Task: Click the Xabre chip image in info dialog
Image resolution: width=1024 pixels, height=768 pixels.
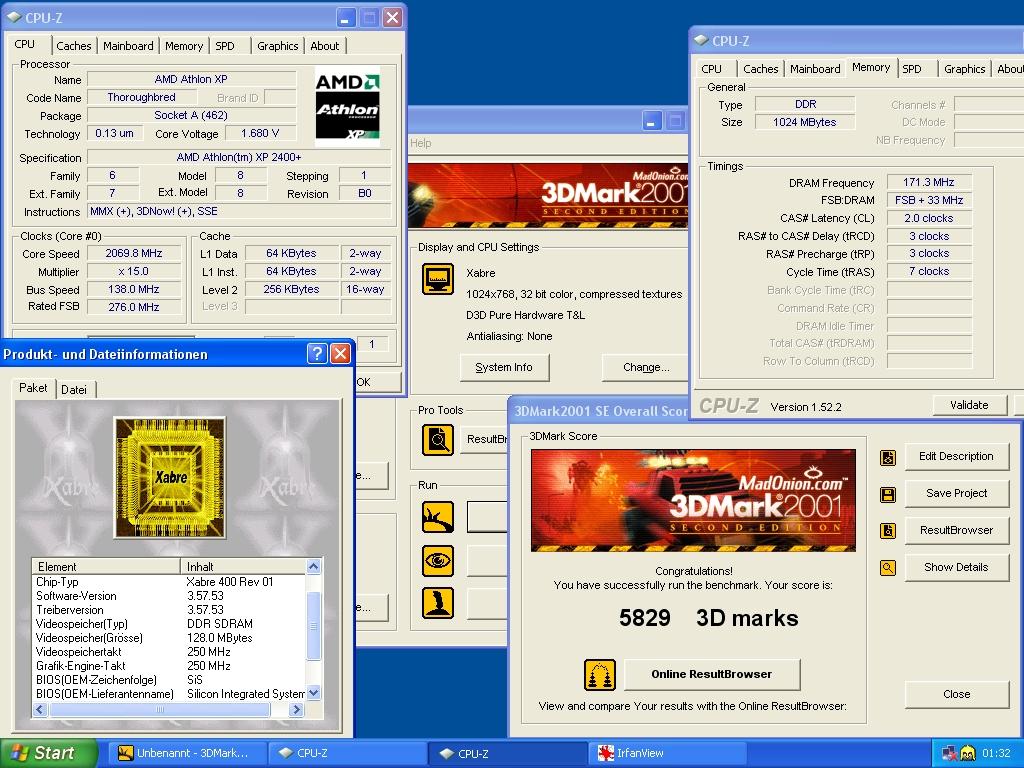Action: pyautogui.click(x=170, y=477)
